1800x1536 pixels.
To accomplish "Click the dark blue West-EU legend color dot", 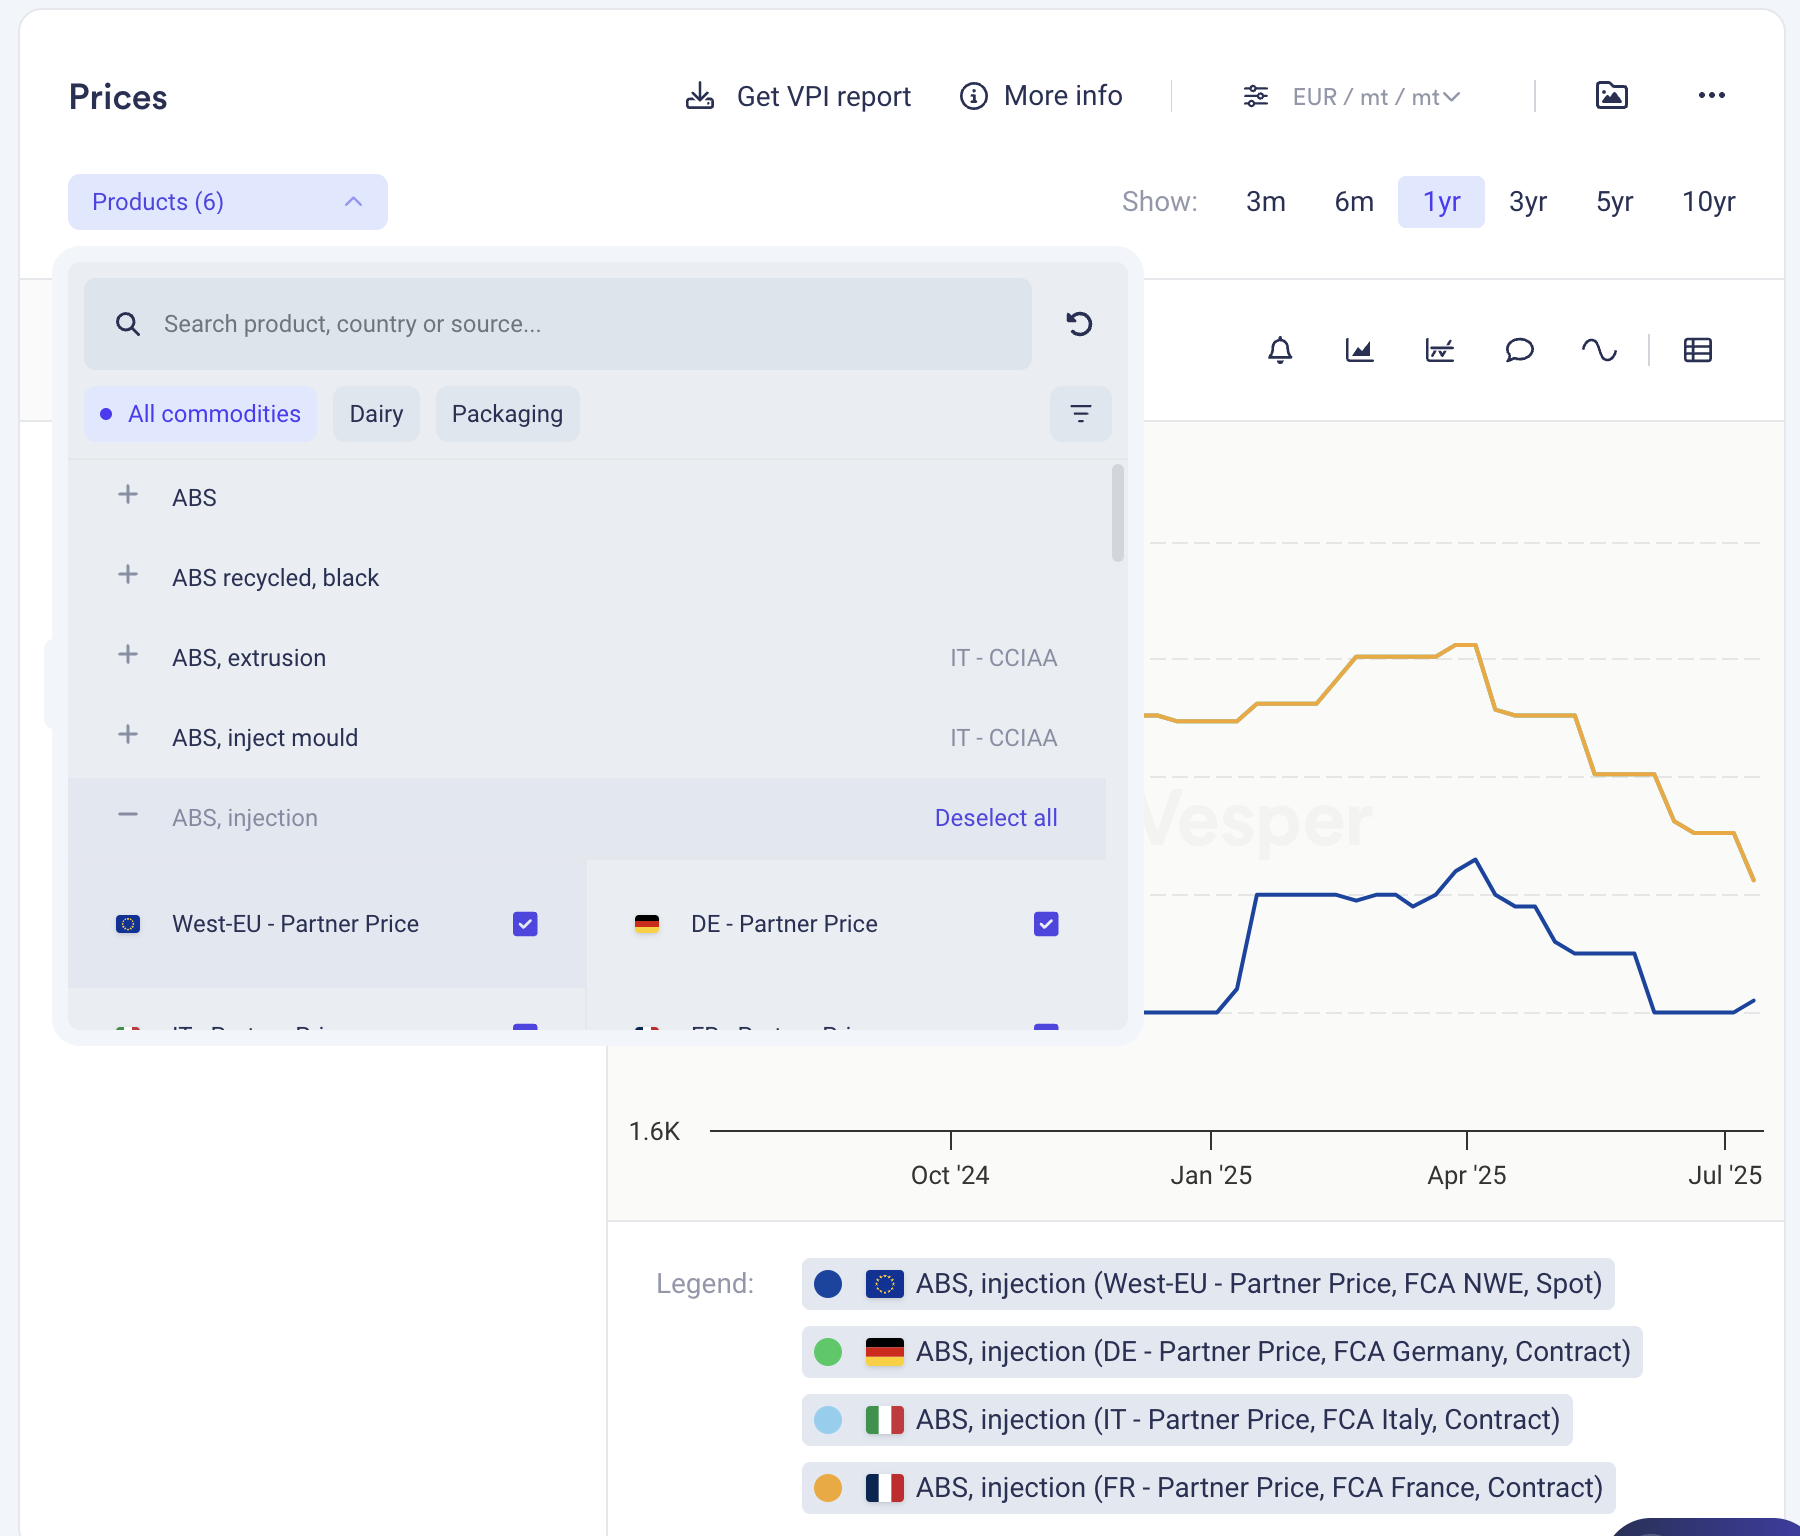I will 828,1284.
